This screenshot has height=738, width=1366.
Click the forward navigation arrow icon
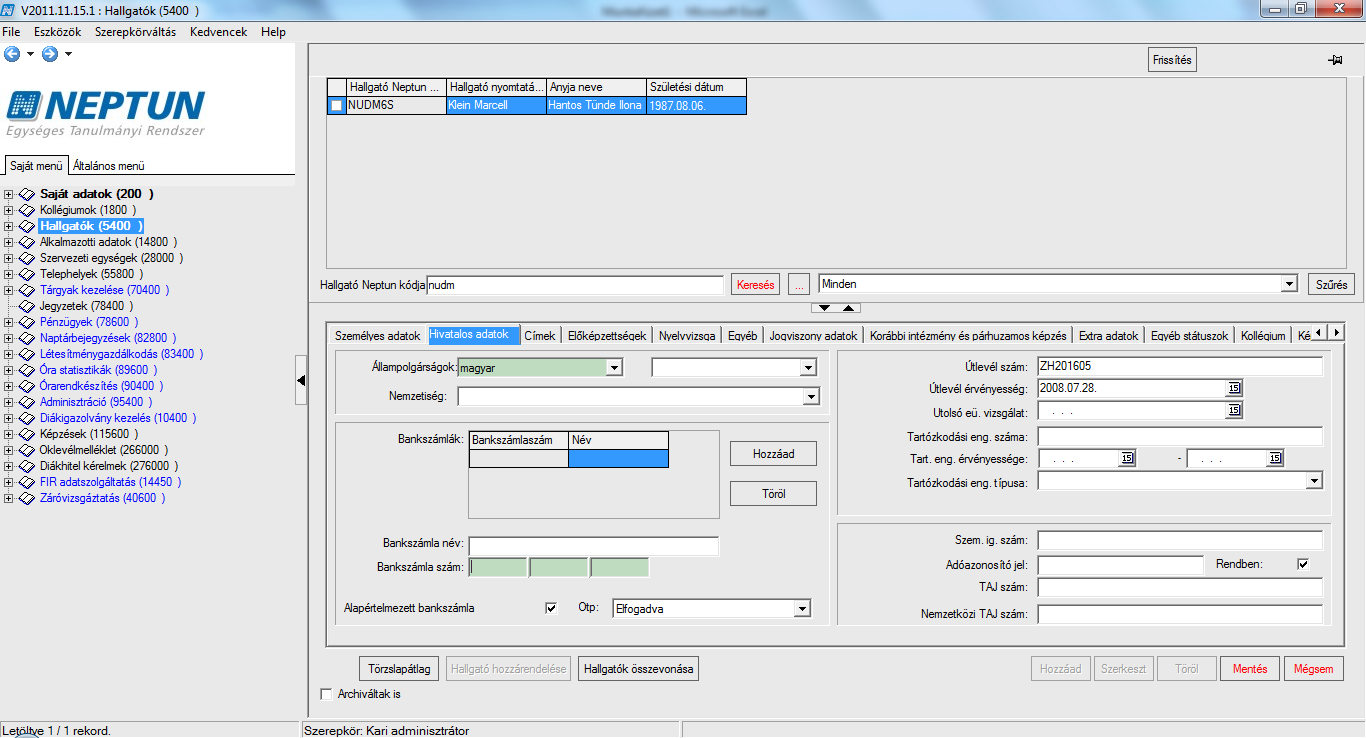(x=49, y=54)
